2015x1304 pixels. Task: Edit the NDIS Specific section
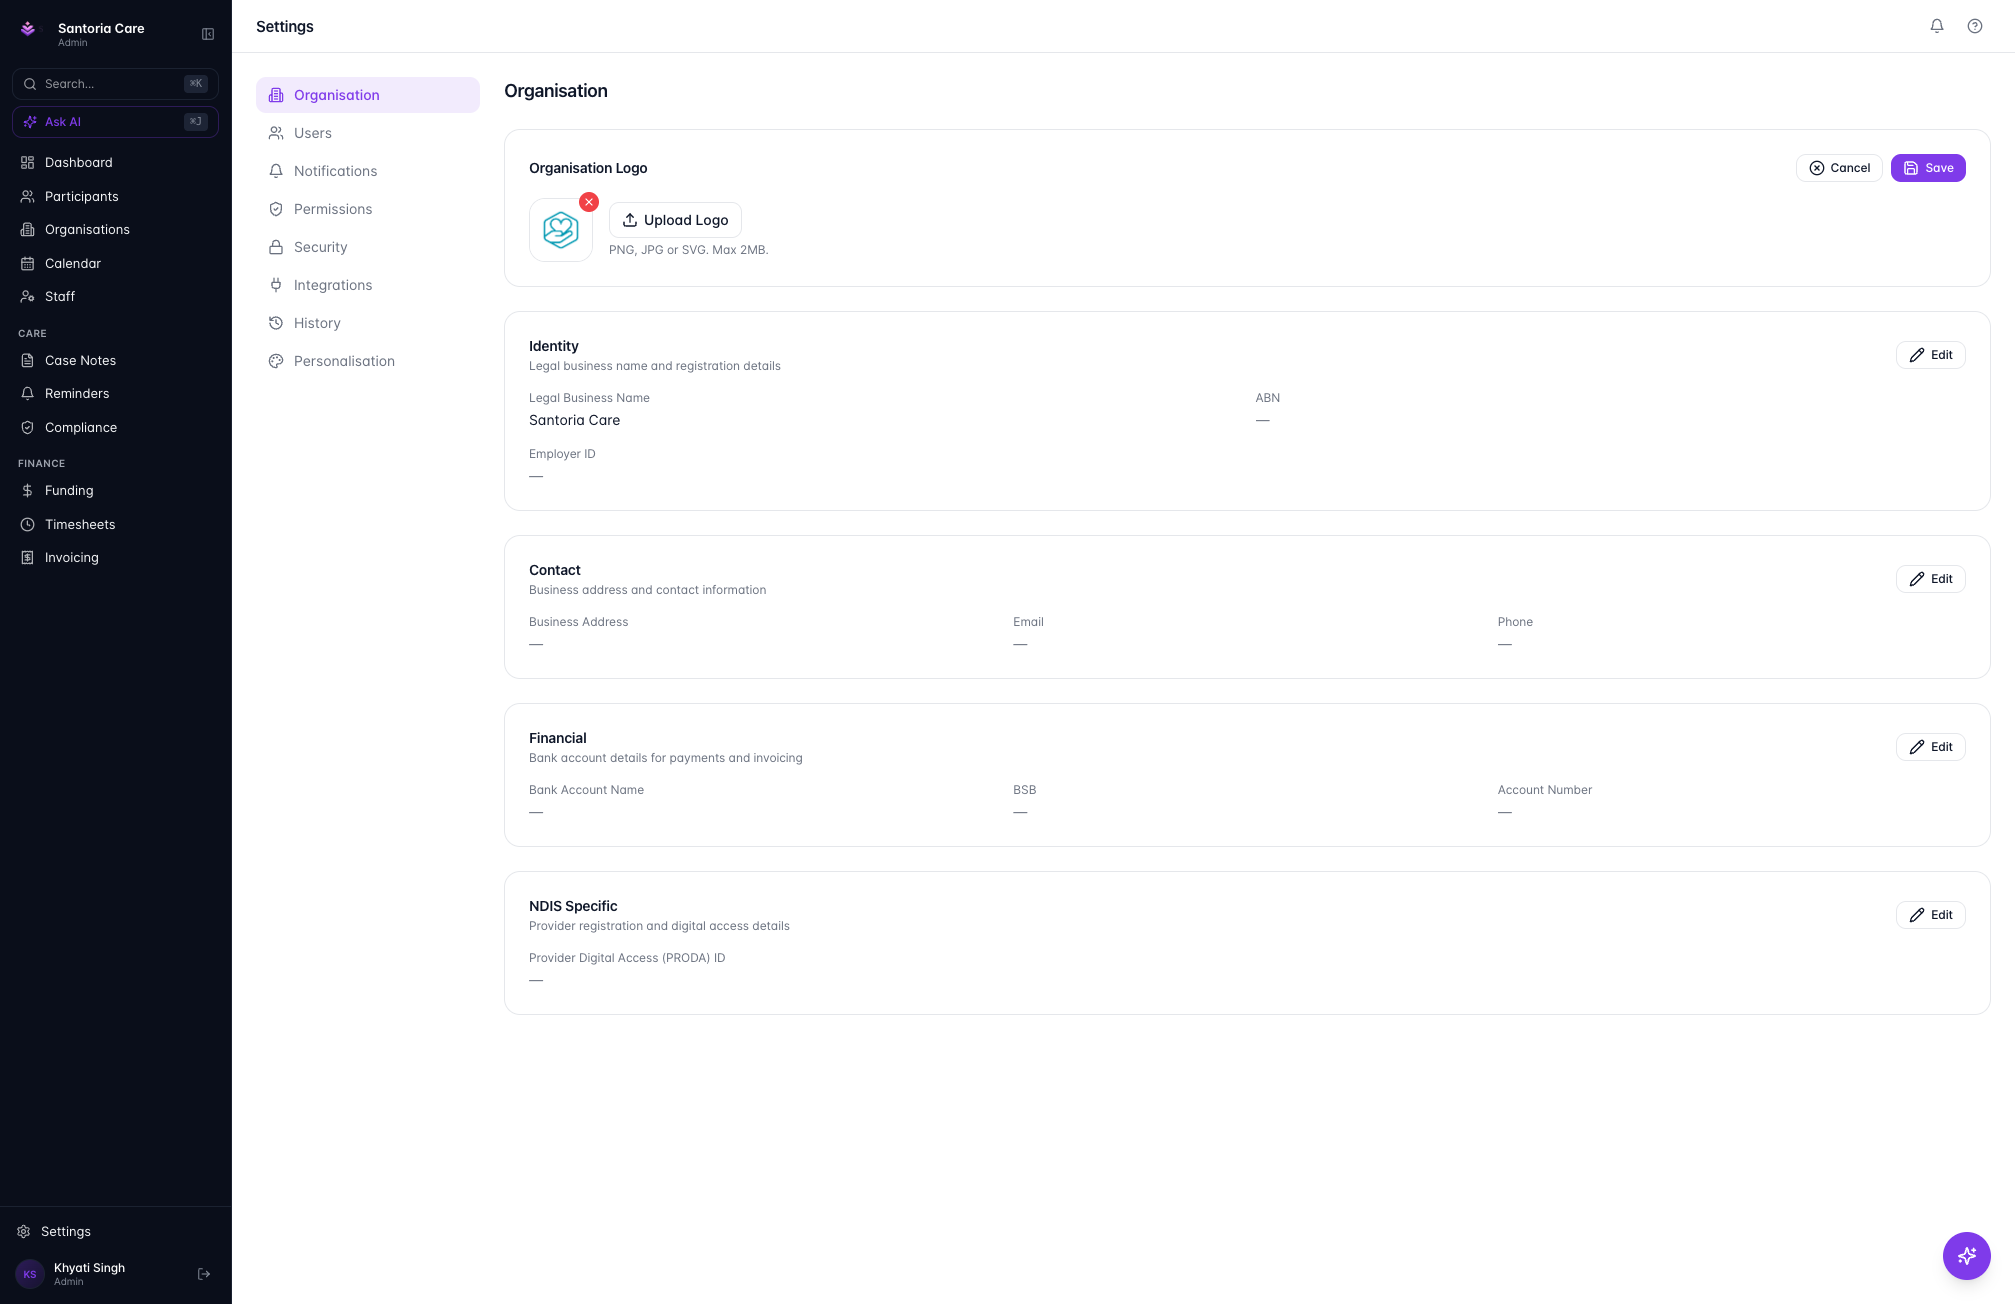coord(1930,915)
